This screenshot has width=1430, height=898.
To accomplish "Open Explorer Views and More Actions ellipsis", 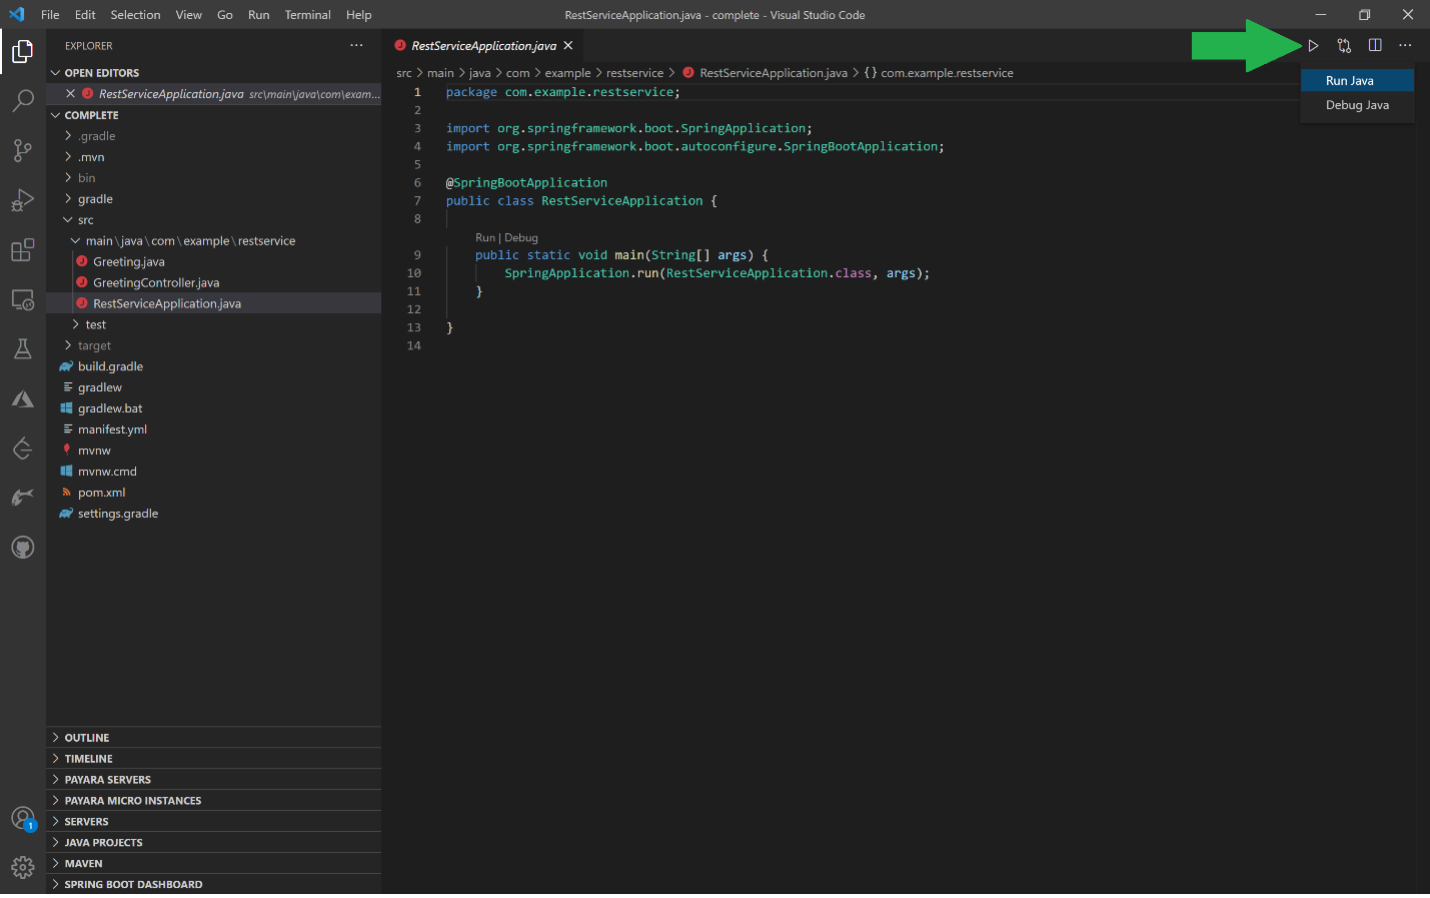I will (x=357, y=45).
